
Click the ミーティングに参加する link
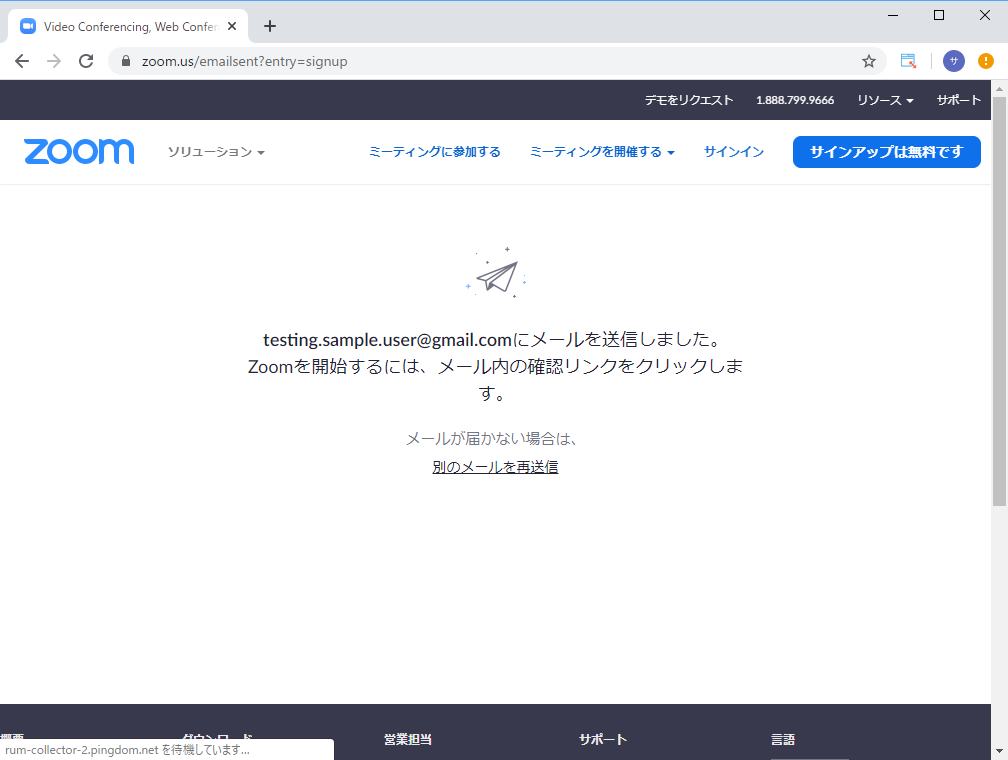(434, 152)
